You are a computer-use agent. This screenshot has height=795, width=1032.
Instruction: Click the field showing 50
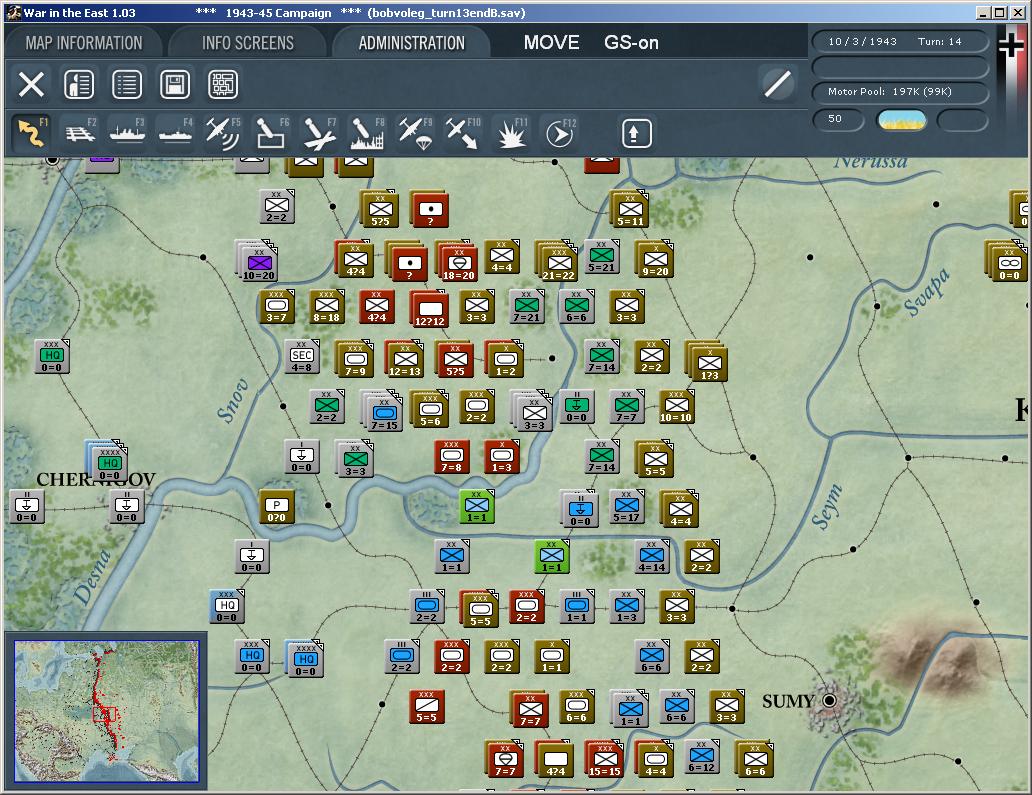837,119
